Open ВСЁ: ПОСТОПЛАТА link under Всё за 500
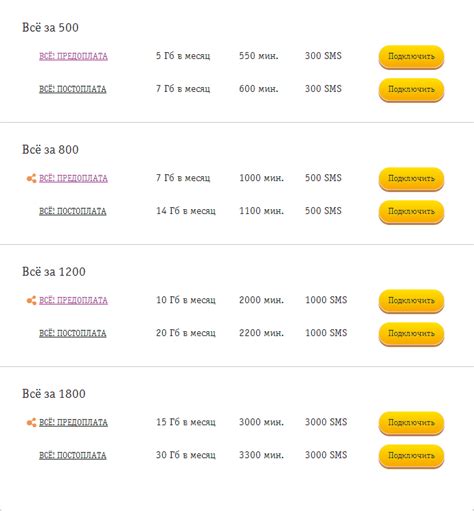 [x=73, y=89]
